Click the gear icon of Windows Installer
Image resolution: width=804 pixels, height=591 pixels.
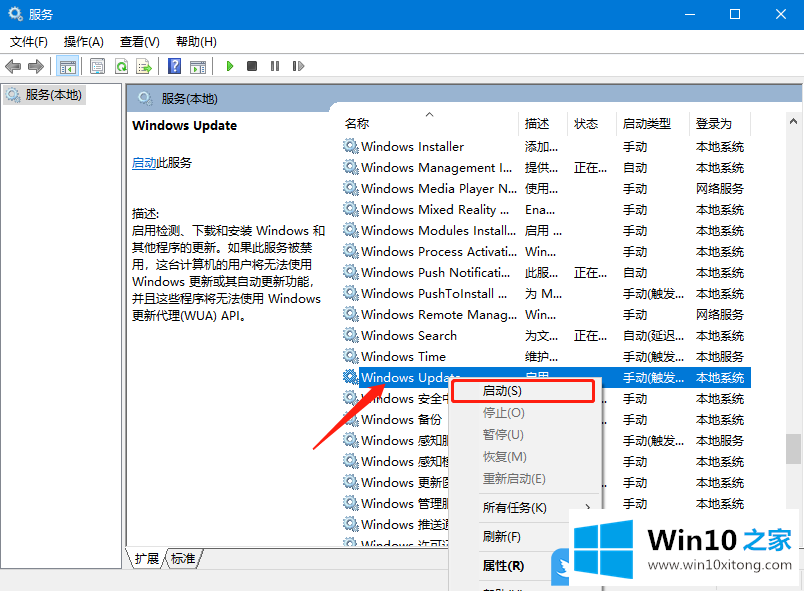(351, 147)
